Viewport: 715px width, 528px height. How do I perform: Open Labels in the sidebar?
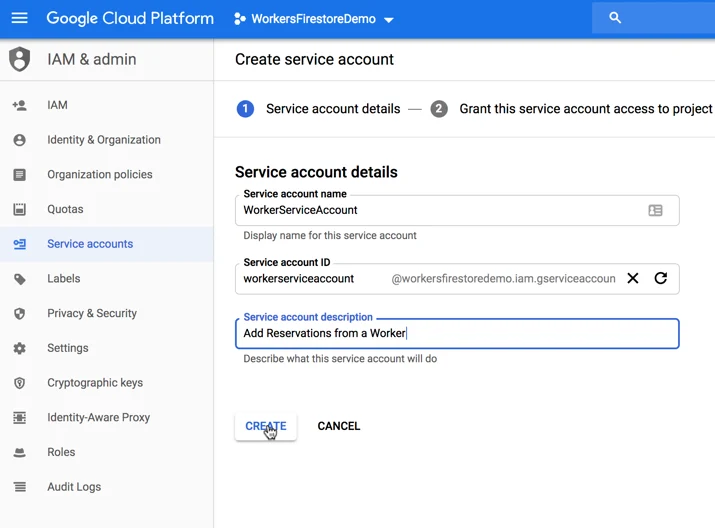click(107, 279)
